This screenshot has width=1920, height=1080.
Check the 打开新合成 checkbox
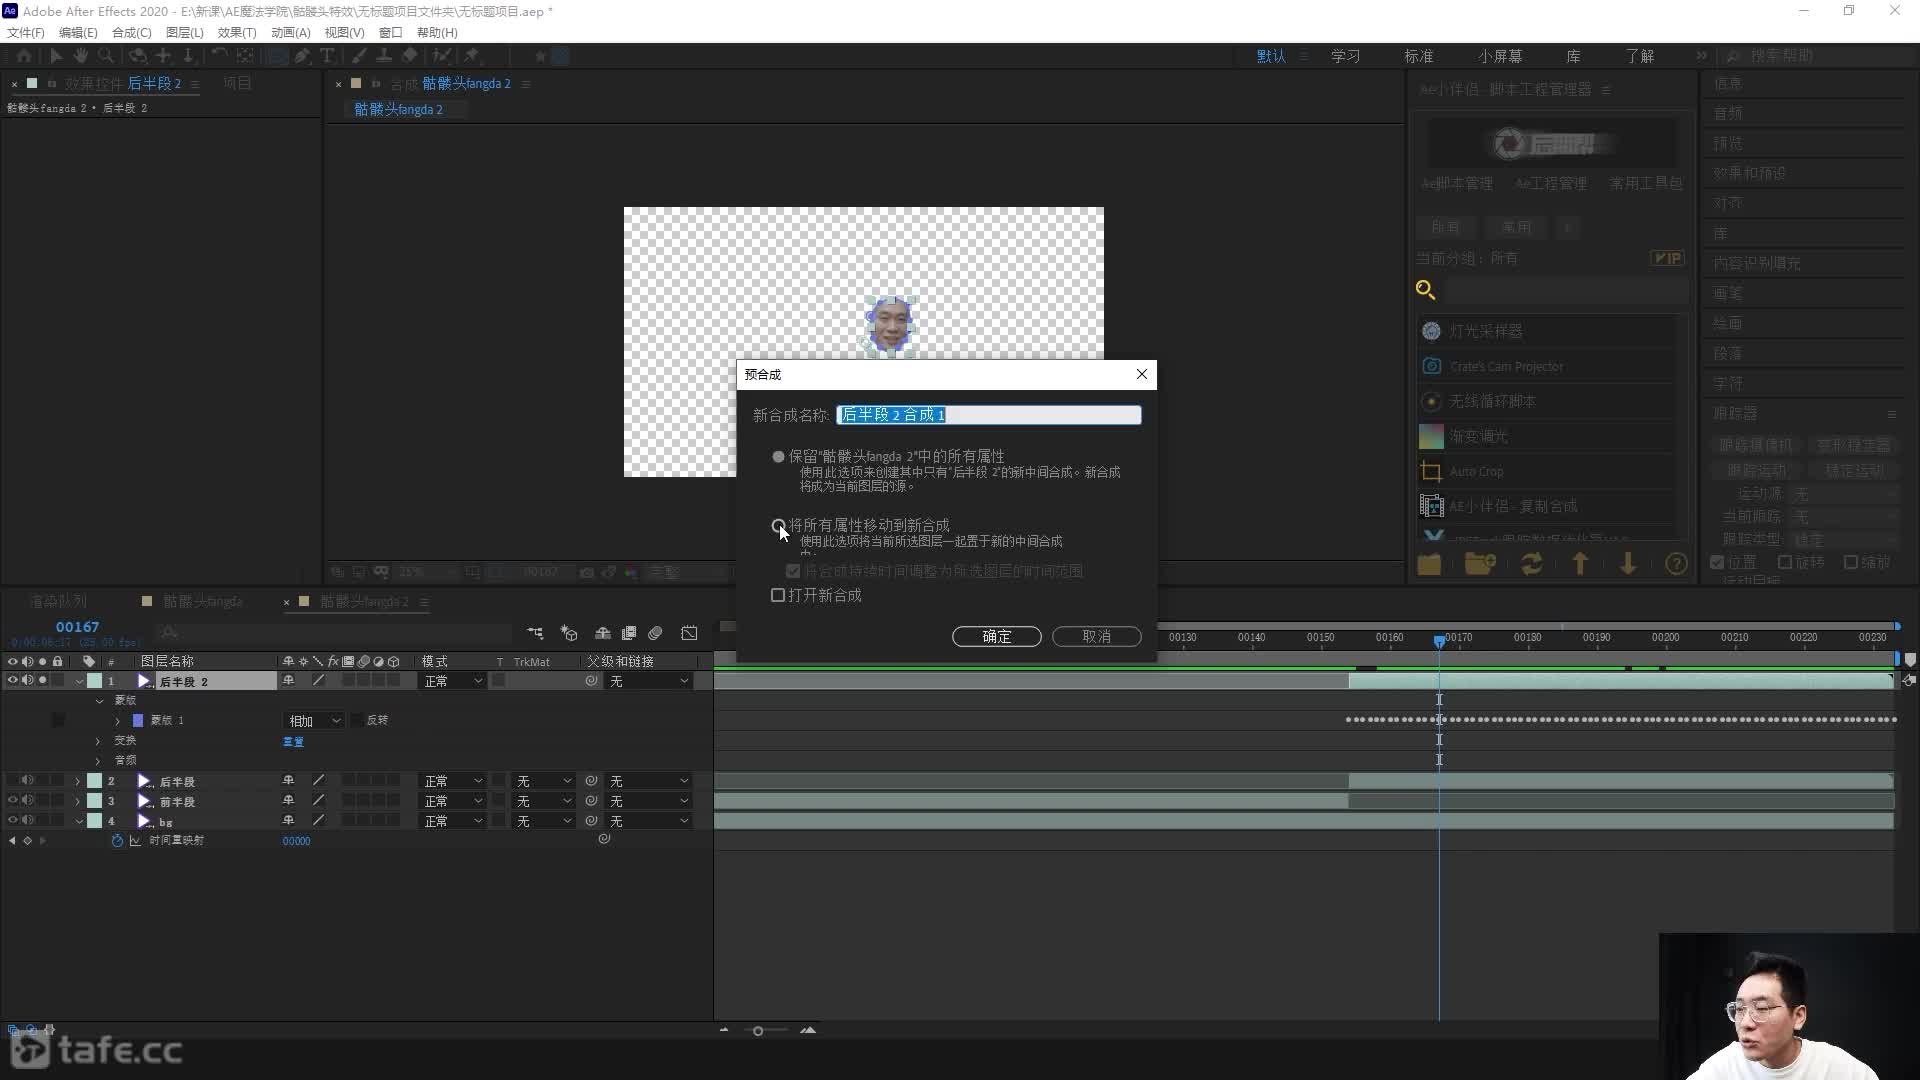(778, 595)
